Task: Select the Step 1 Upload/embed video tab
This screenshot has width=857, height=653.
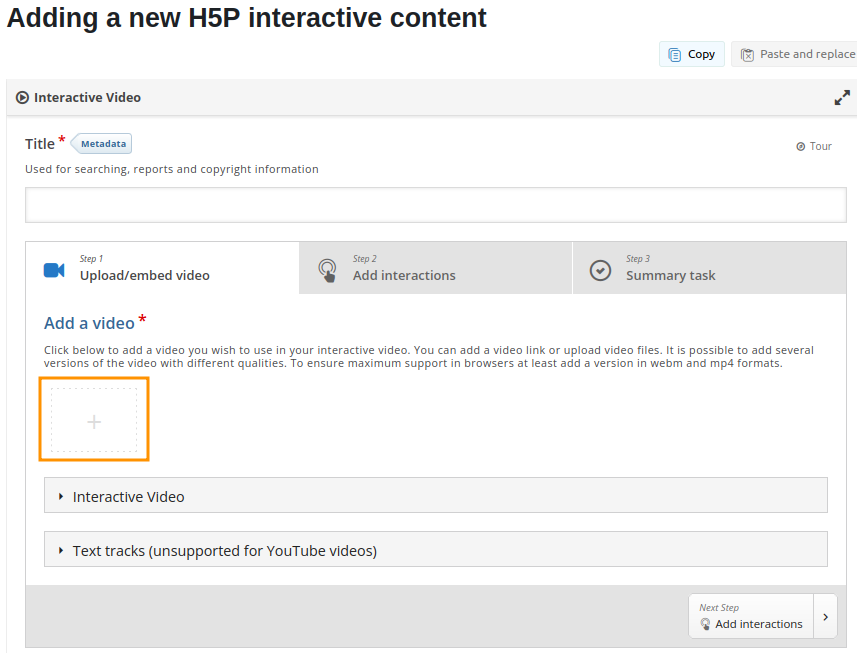Action: point(162,268)
